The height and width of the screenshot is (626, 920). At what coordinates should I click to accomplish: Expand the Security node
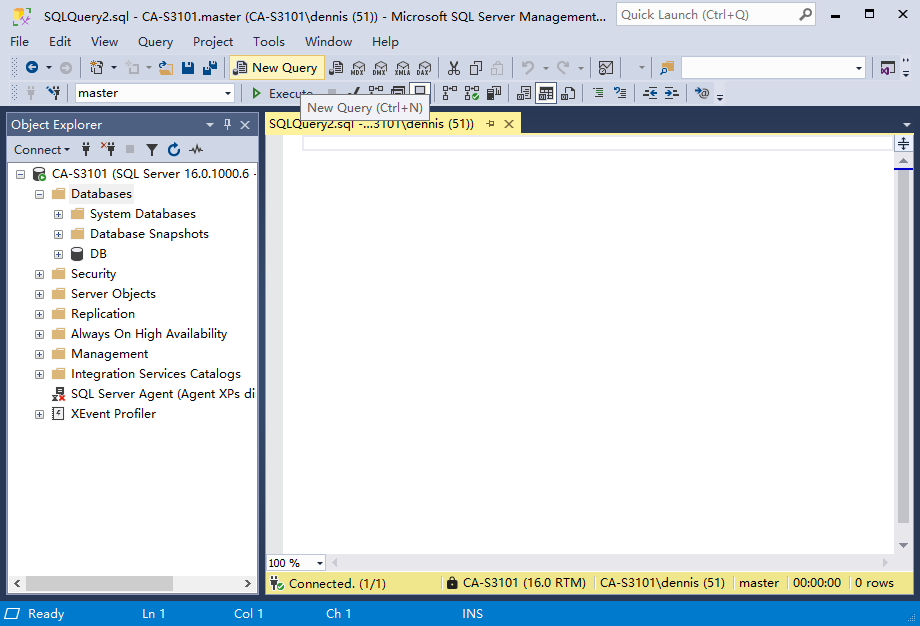tap(39, 274)
